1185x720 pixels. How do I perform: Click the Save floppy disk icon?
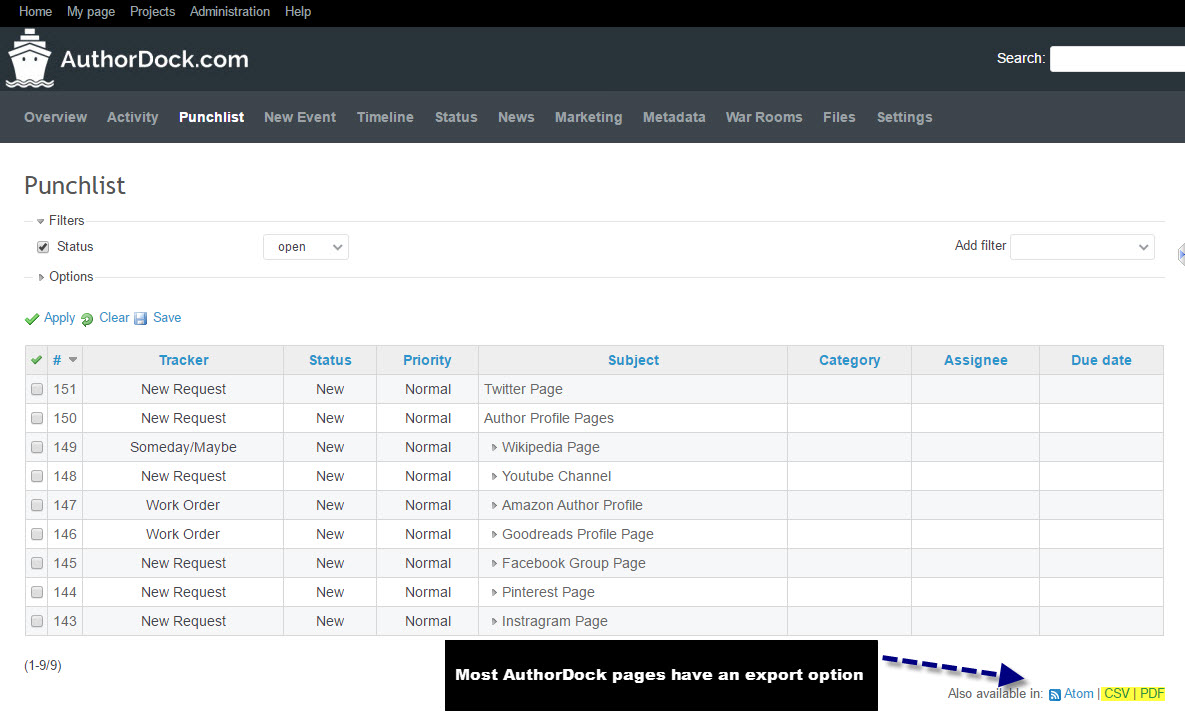coord(141,319)
